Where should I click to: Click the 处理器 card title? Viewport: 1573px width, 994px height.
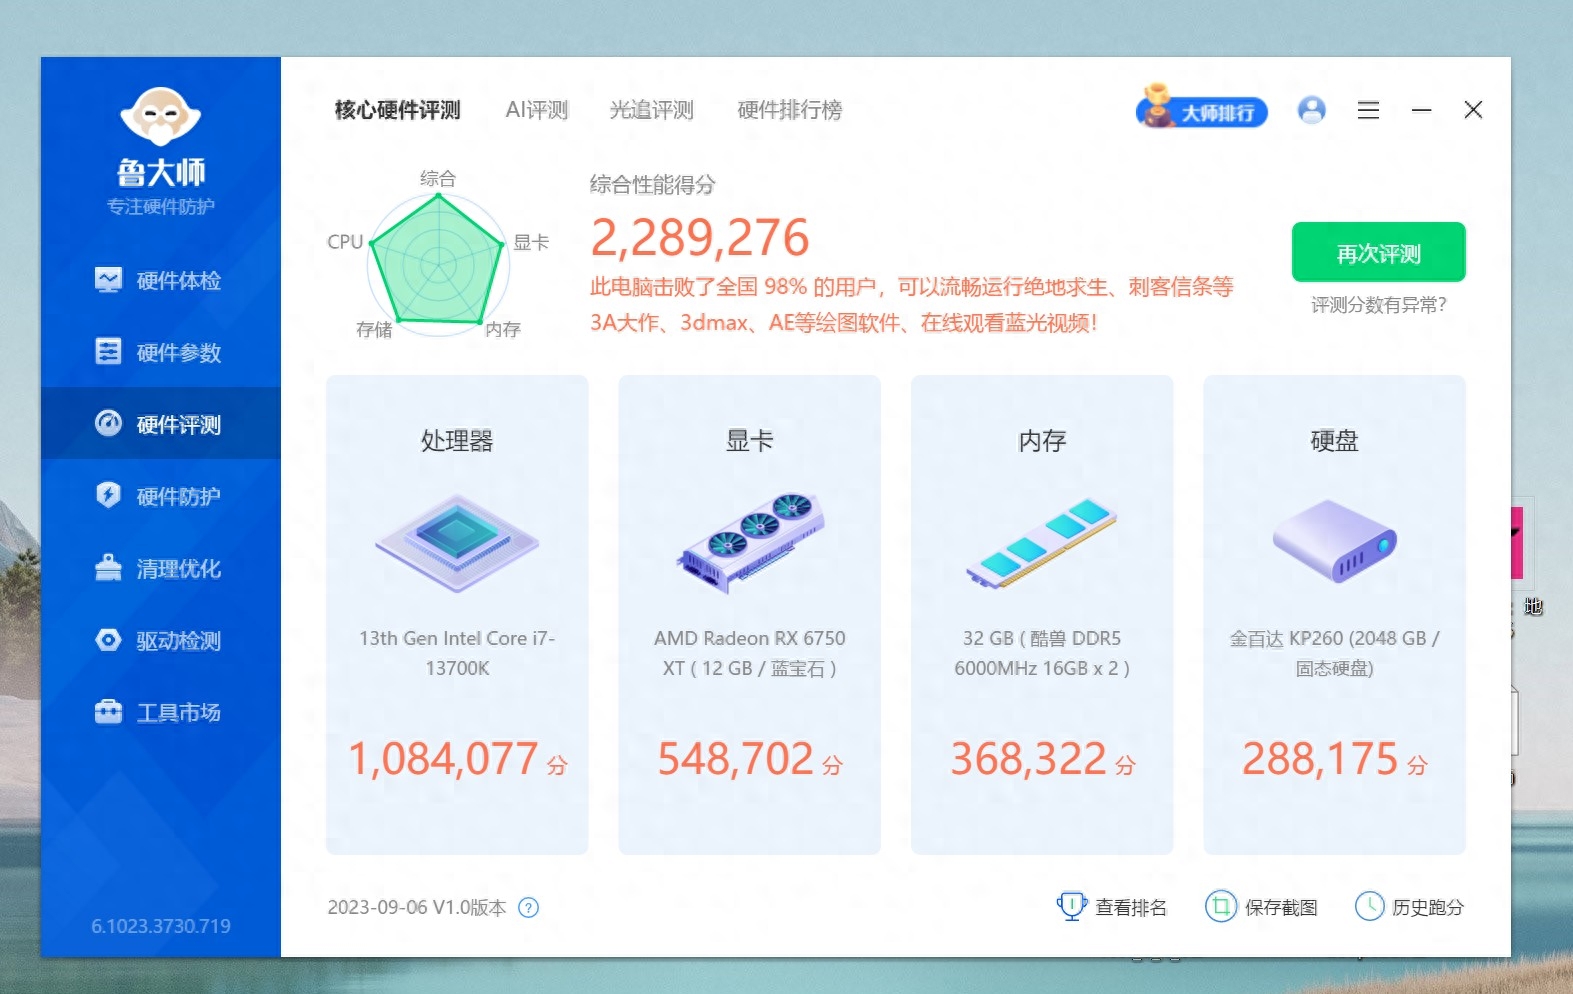(x=457, y=441)
